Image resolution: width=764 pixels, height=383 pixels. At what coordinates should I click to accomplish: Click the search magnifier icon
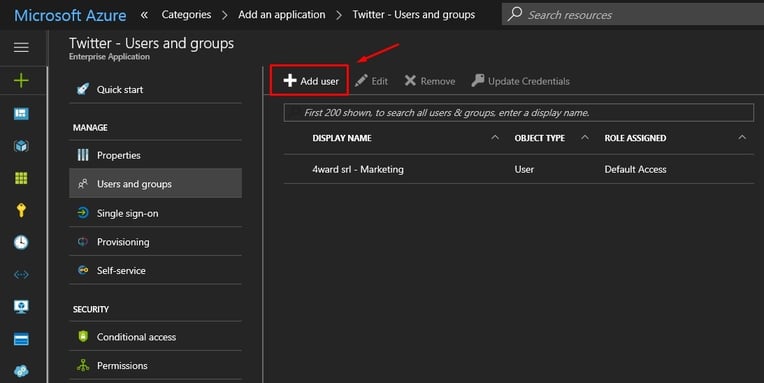coord(515,14)
